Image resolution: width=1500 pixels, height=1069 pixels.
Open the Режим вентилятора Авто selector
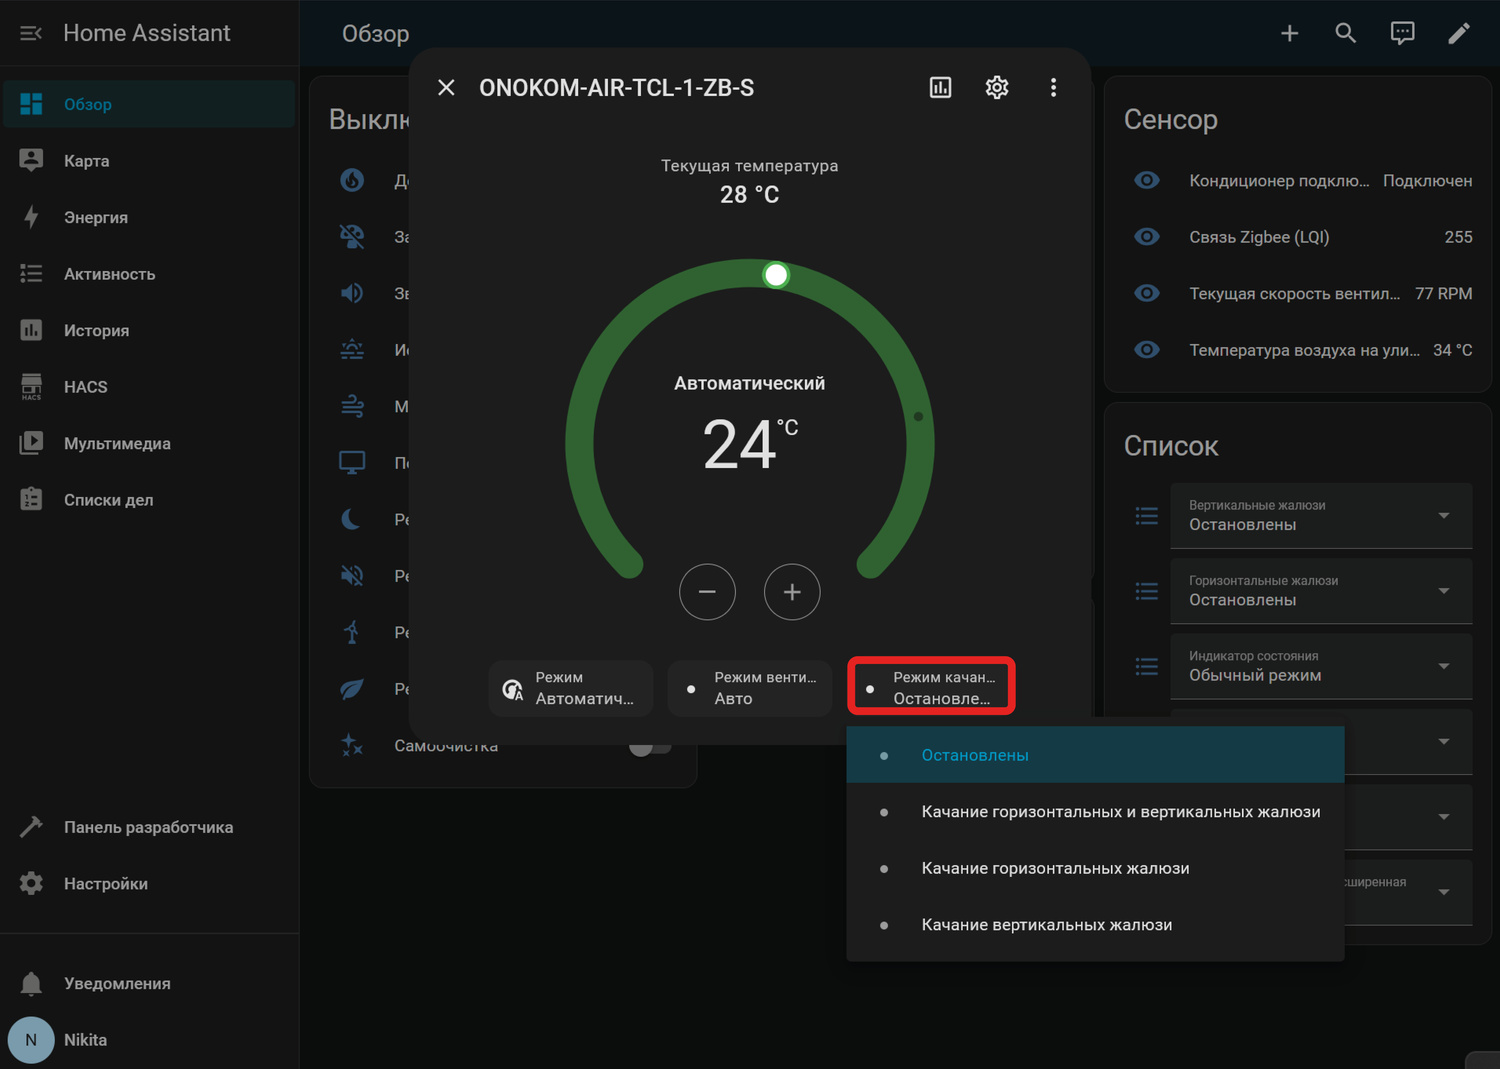point(750,688)
